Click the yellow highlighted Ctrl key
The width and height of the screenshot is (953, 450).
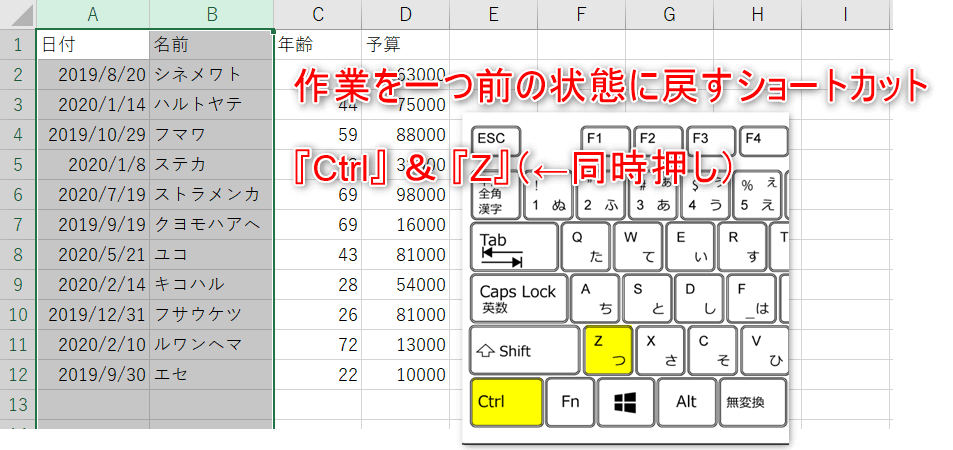click(x=506, y=402)
